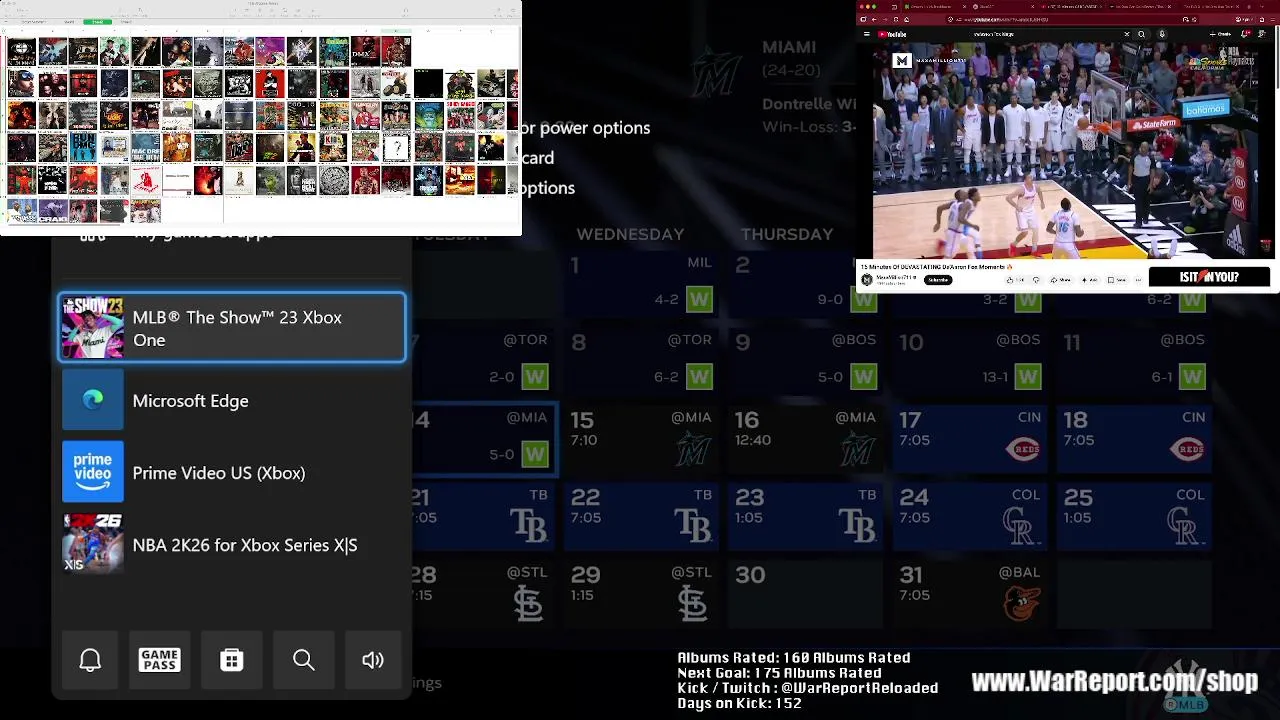Select the green active sheet tab

[x=97, y=21]
